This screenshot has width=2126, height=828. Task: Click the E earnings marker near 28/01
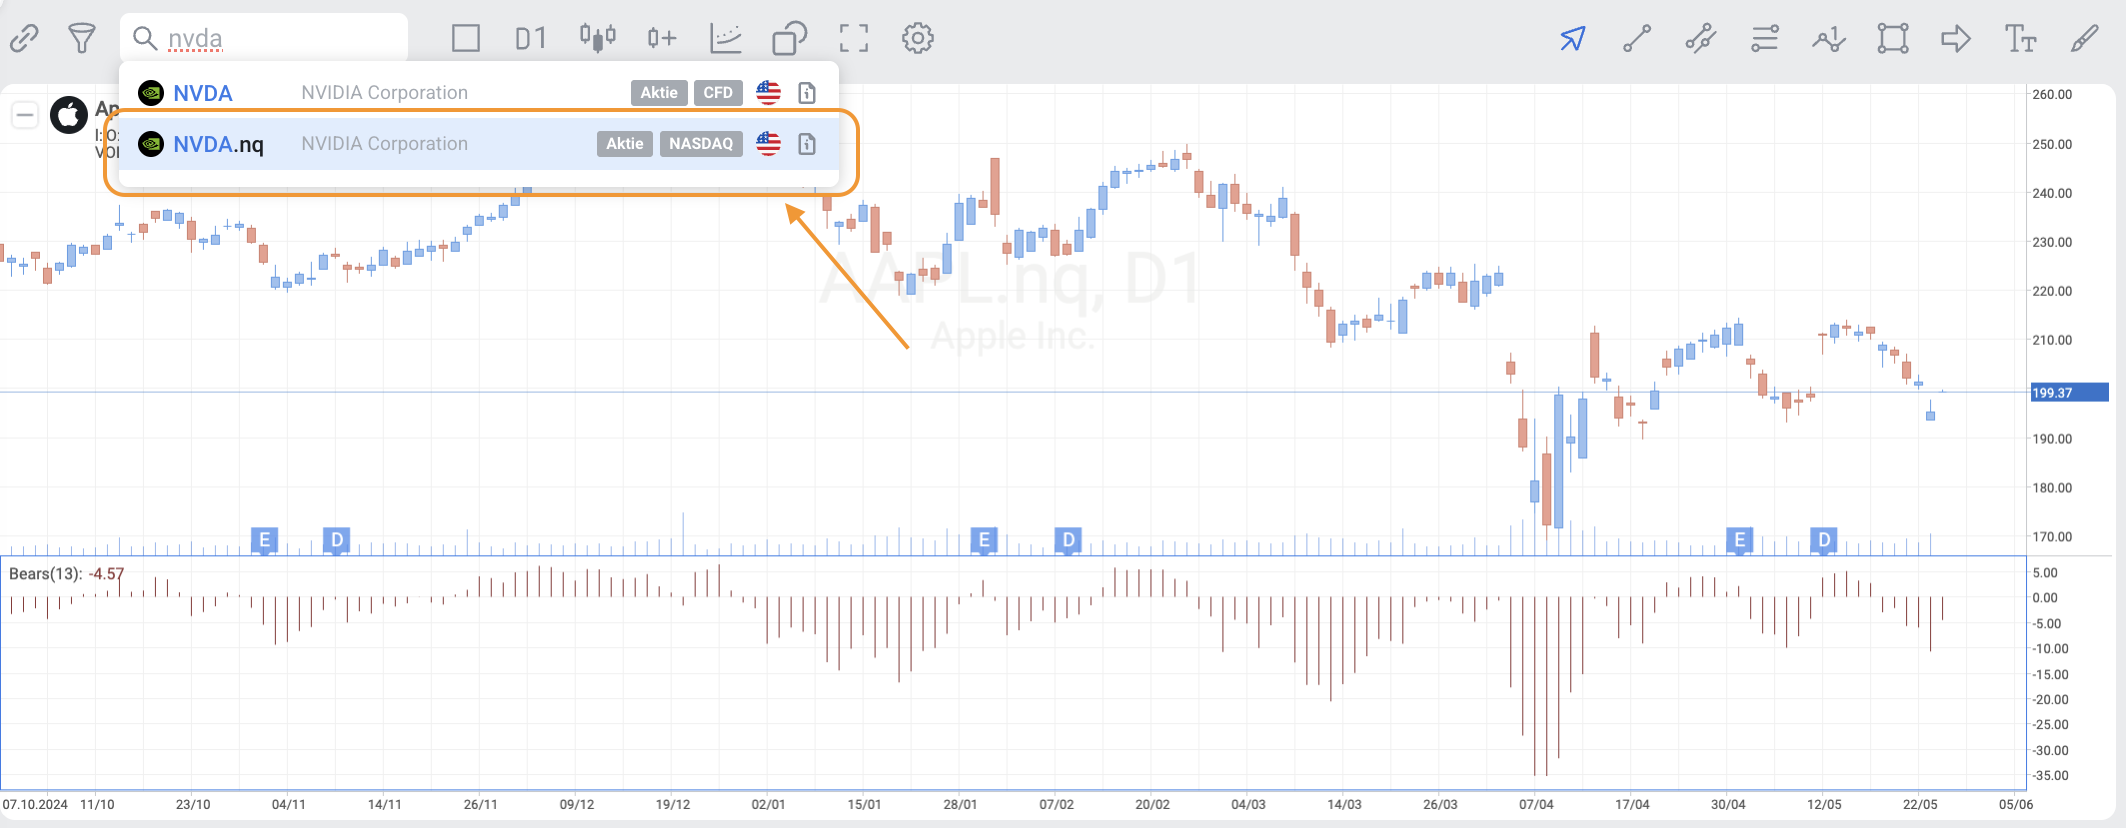pos(984,541)
